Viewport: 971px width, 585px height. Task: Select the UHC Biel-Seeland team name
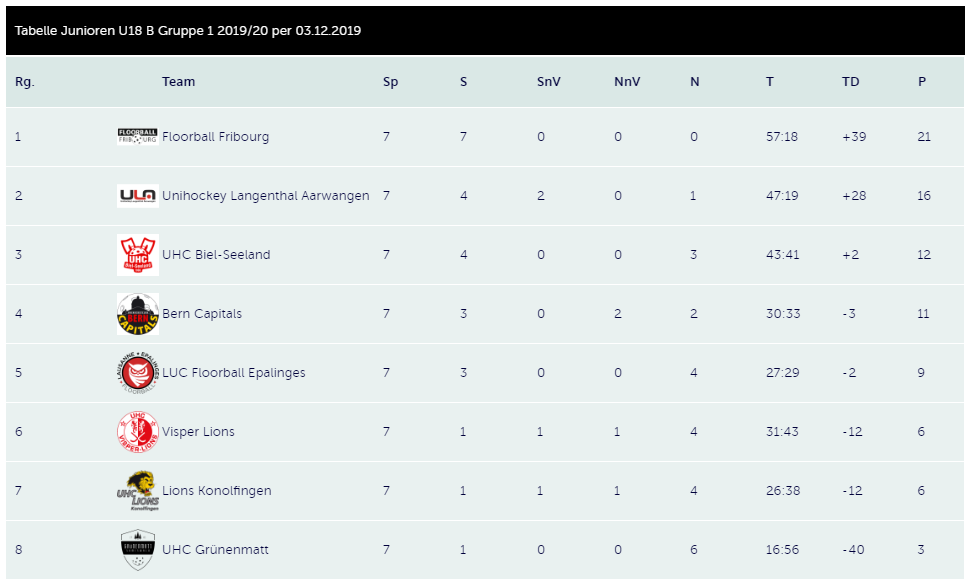(216, 254)
